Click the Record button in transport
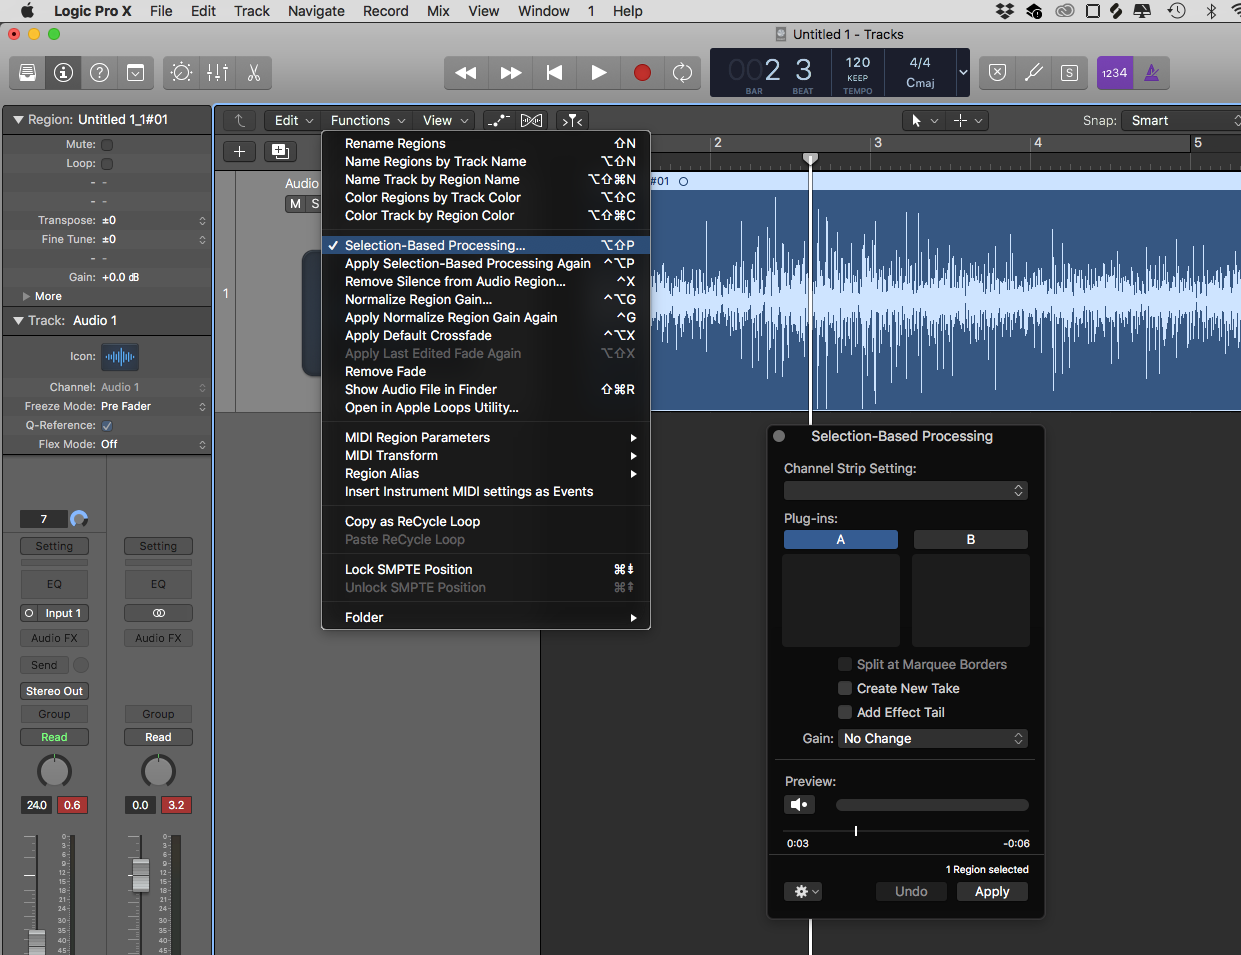Viewport: 1241px width, 955px height. (x=642, y=72)
